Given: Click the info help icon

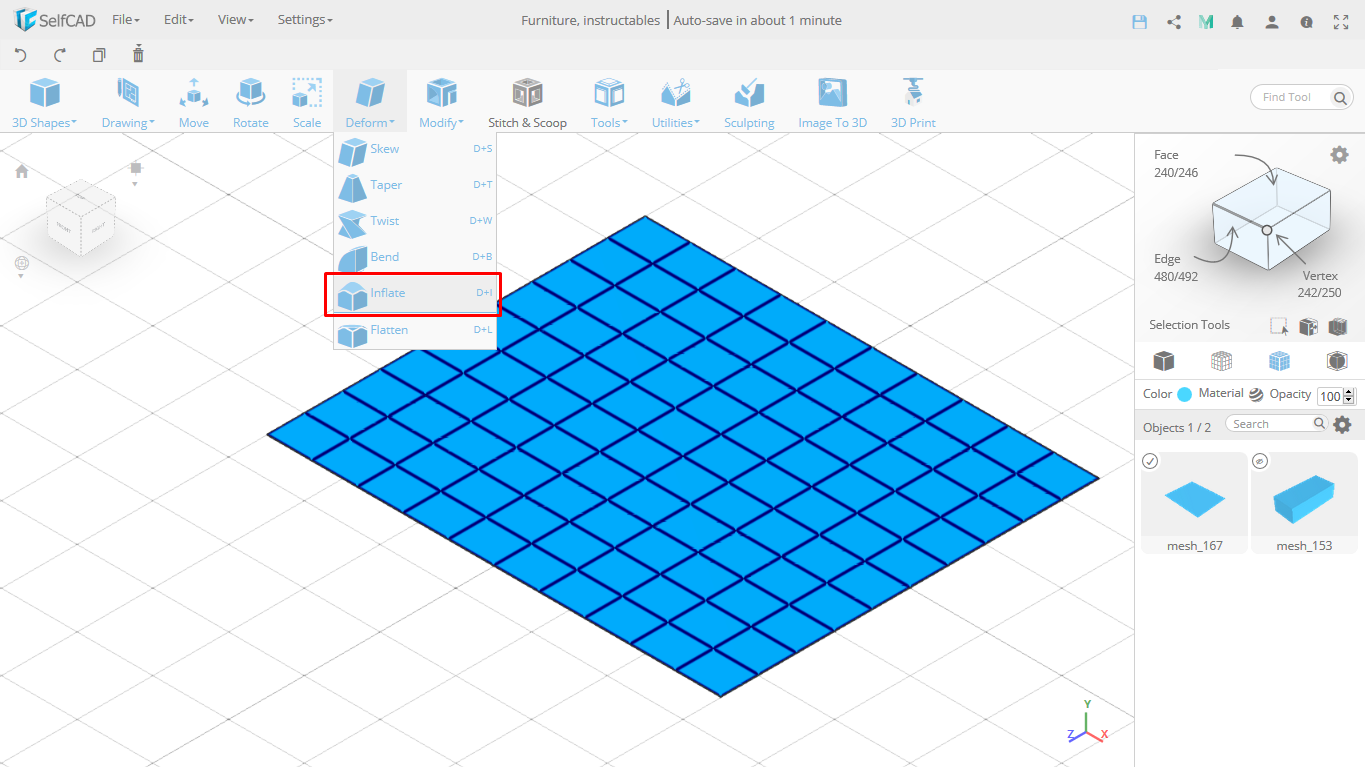Looking at the screenshot, I should point(1306,21).
